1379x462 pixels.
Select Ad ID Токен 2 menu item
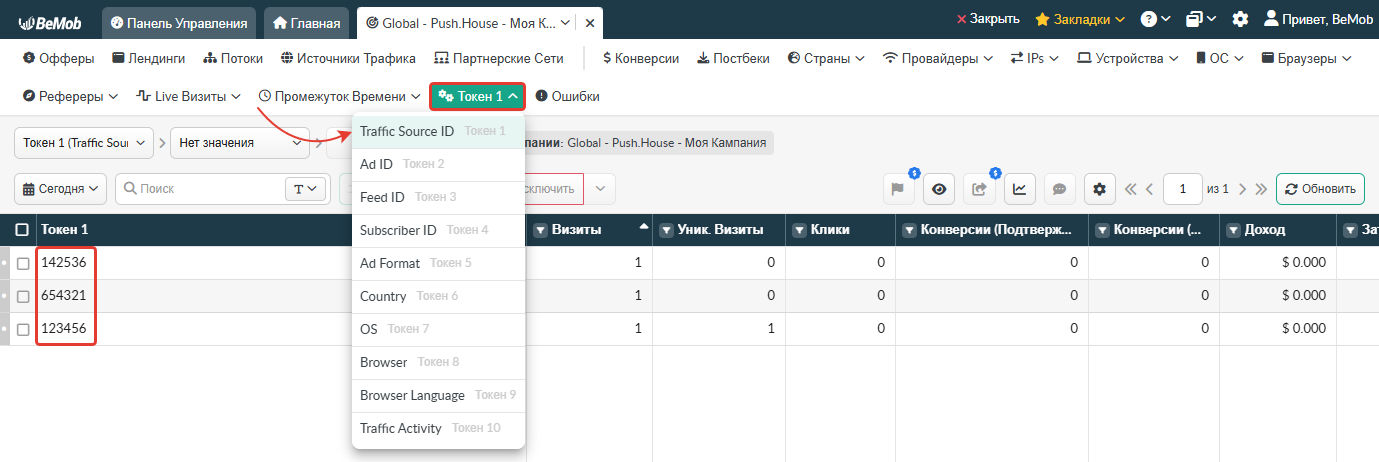438,164
